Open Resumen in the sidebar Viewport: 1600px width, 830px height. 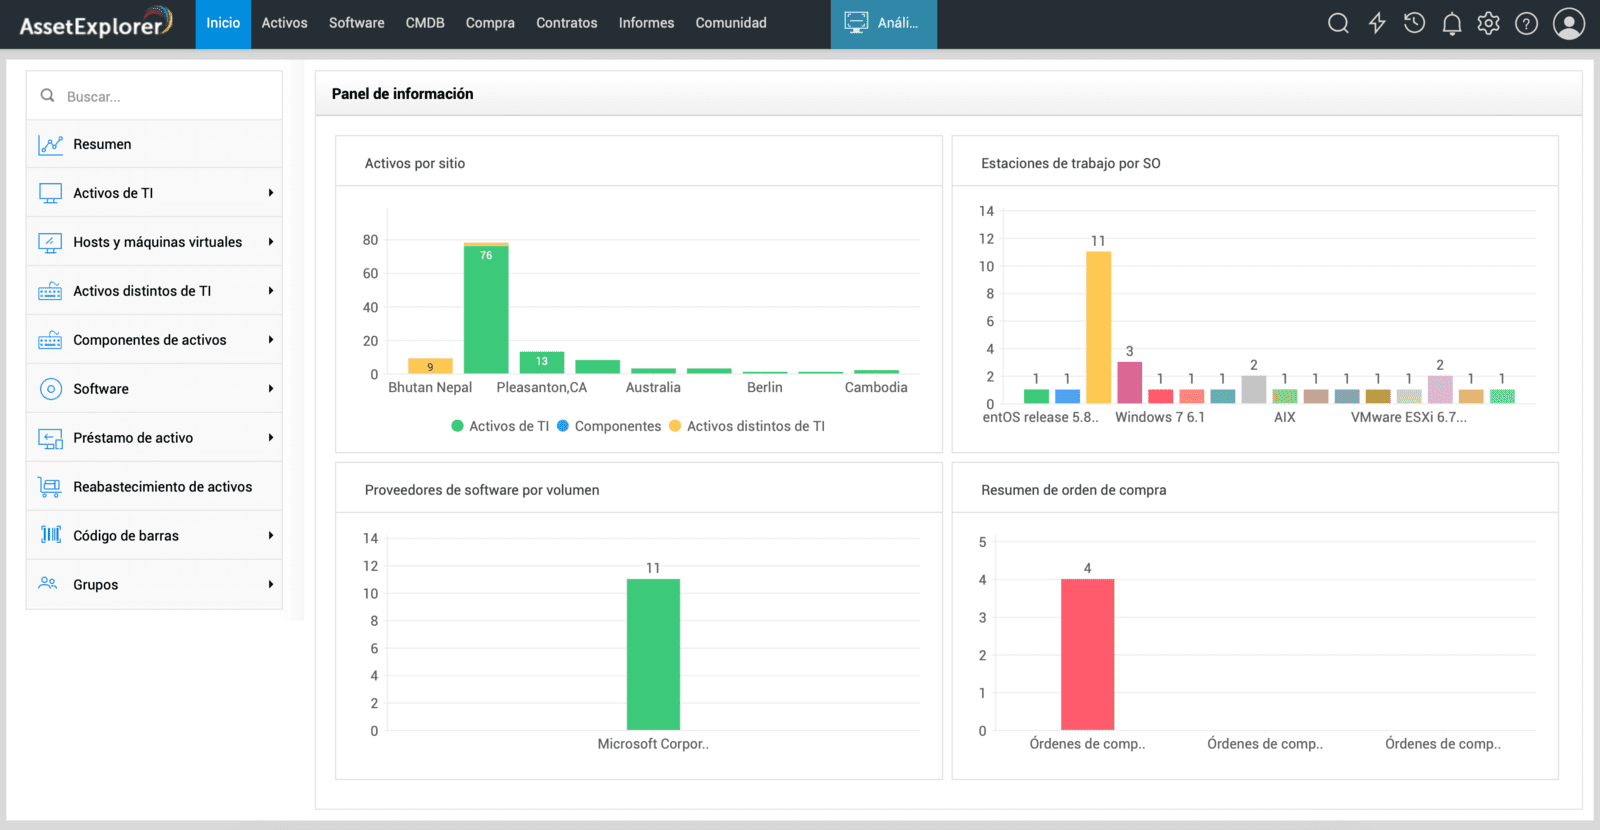click(x=154, y=144)
